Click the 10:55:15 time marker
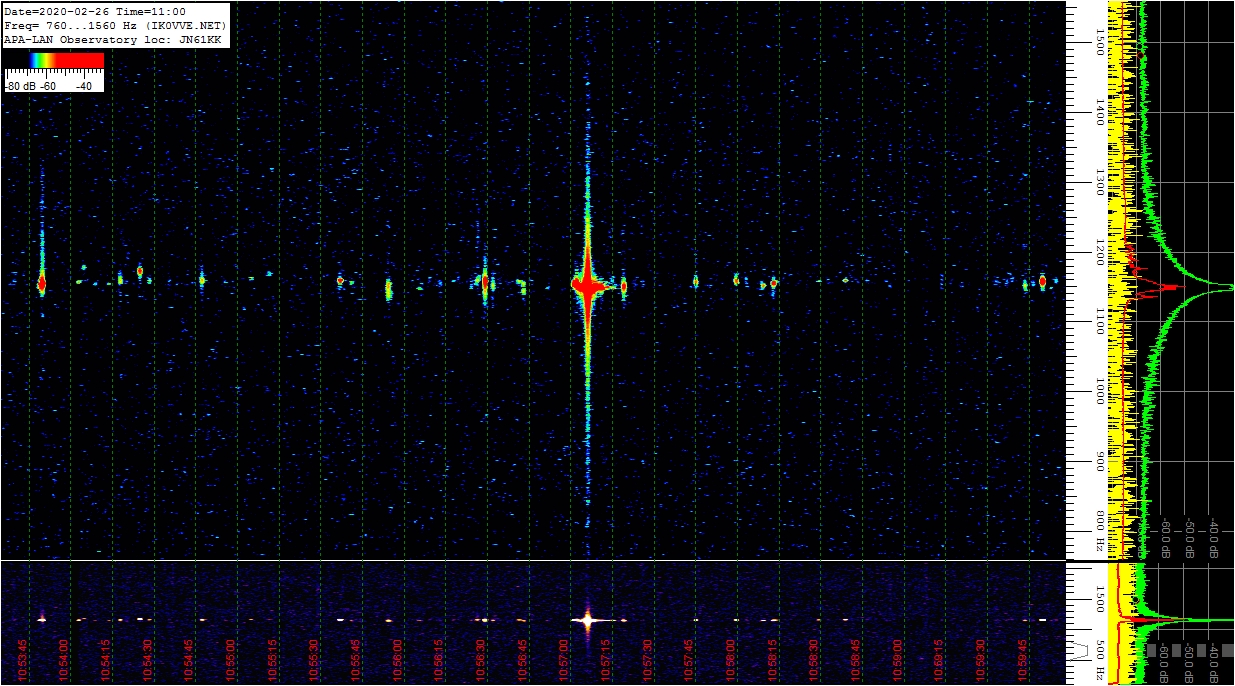This screenshot has width=1235, height=686. [273, 660]
